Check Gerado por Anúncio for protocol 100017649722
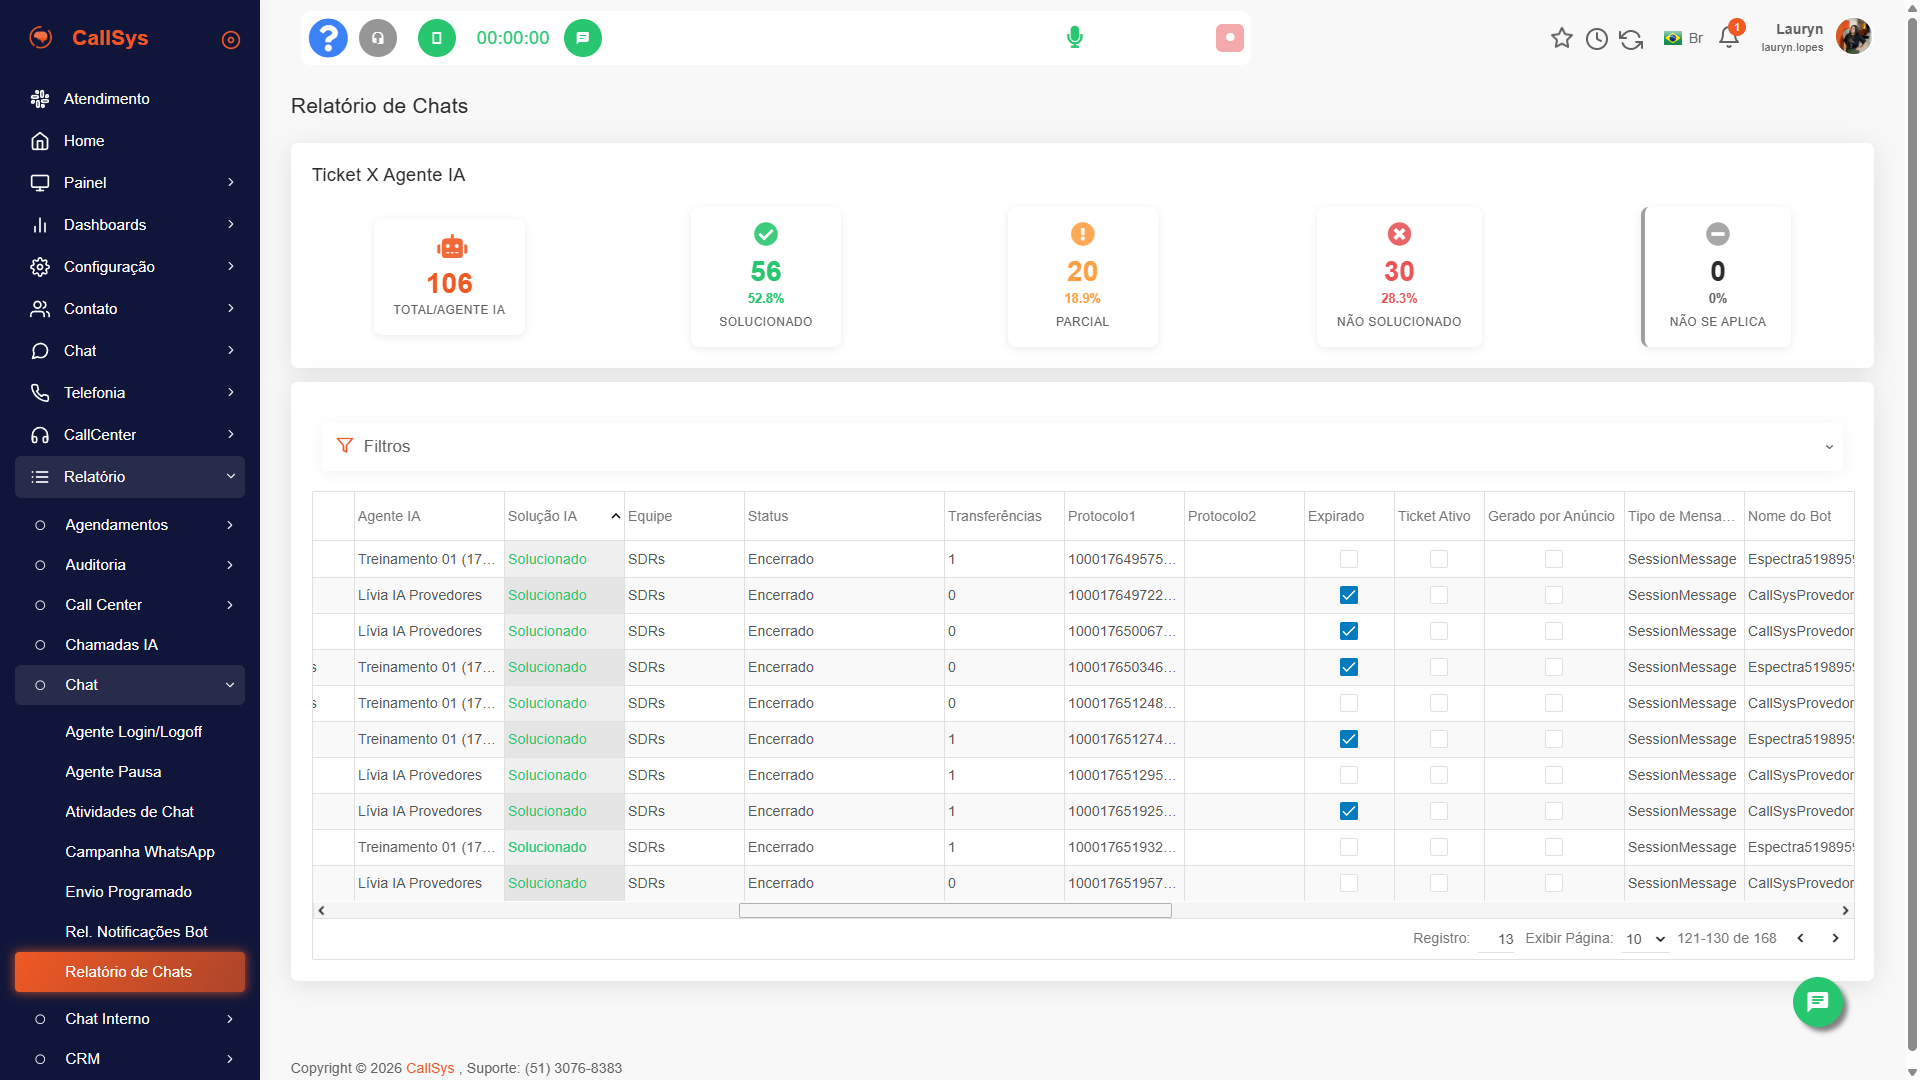The width and height of the screenshot is (1920, 1080). tap(1554, 595)
